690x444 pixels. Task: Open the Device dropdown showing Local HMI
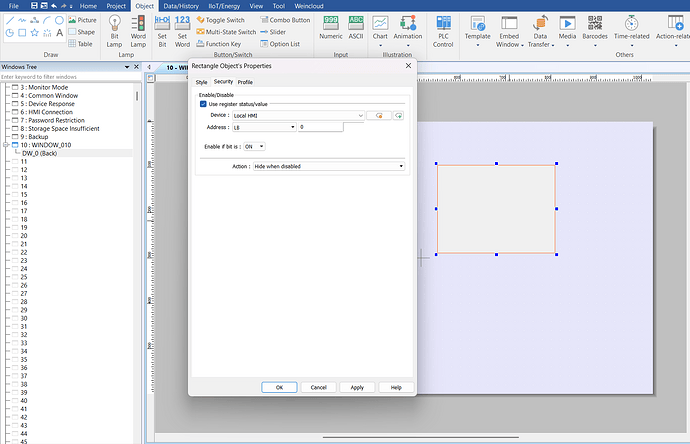pos(298,116)
